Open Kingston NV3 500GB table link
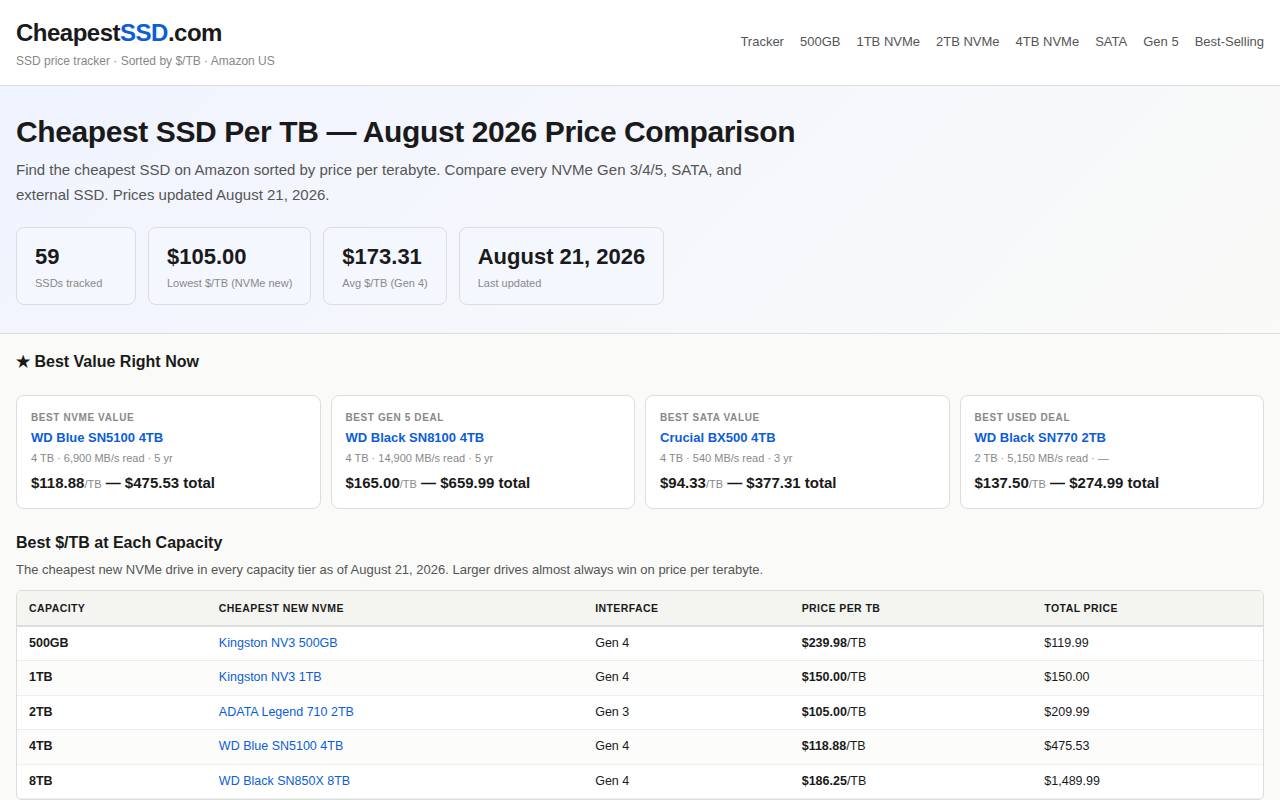The image size is (1280, 800). (x=278, y=642)
